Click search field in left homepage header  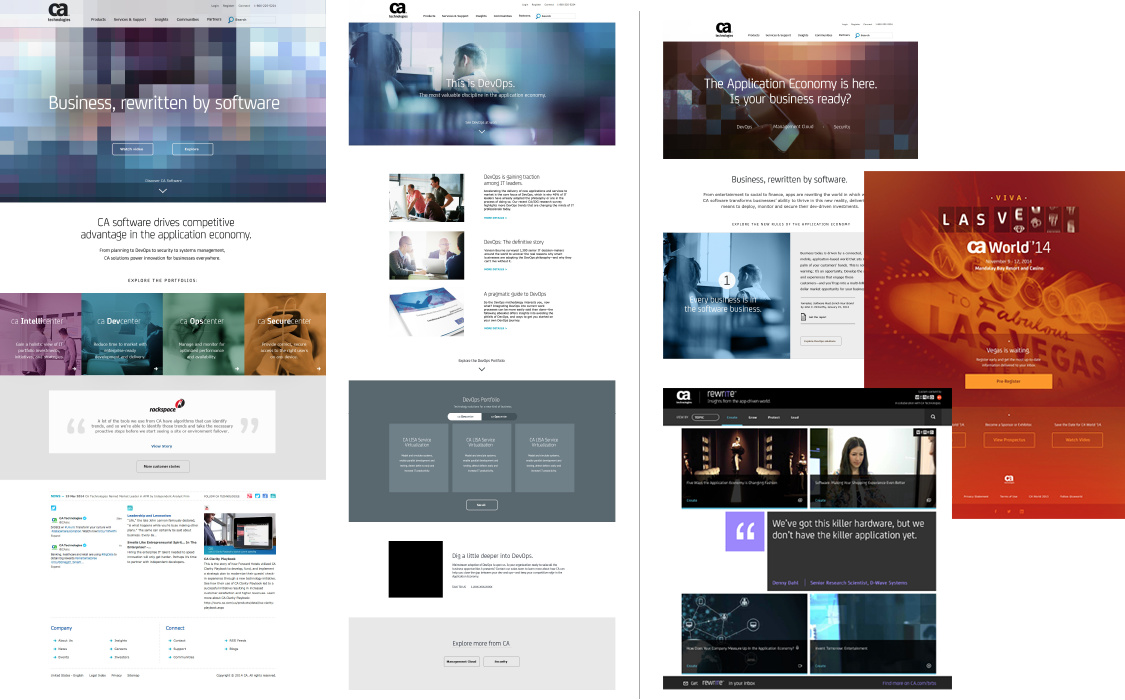point(254,19)
